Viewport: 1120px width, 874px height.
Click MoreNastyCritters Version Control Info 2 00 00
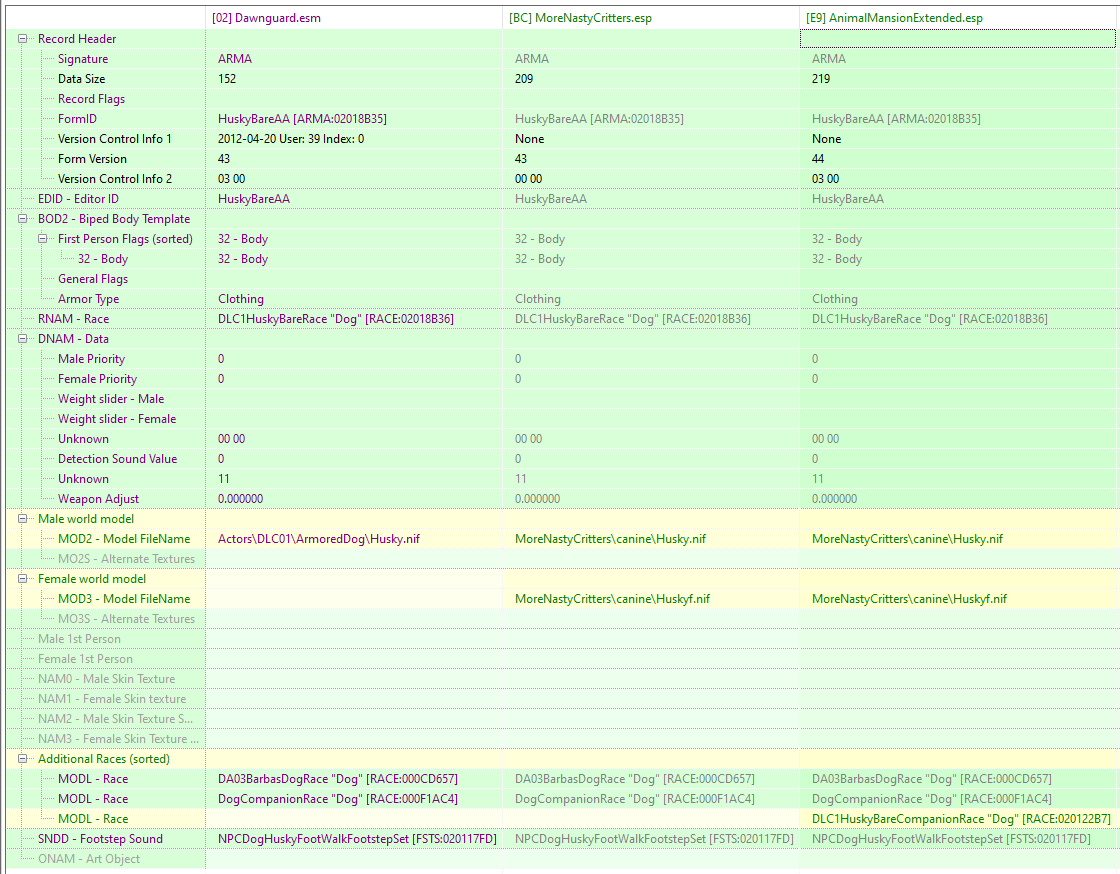coord(529,179)
